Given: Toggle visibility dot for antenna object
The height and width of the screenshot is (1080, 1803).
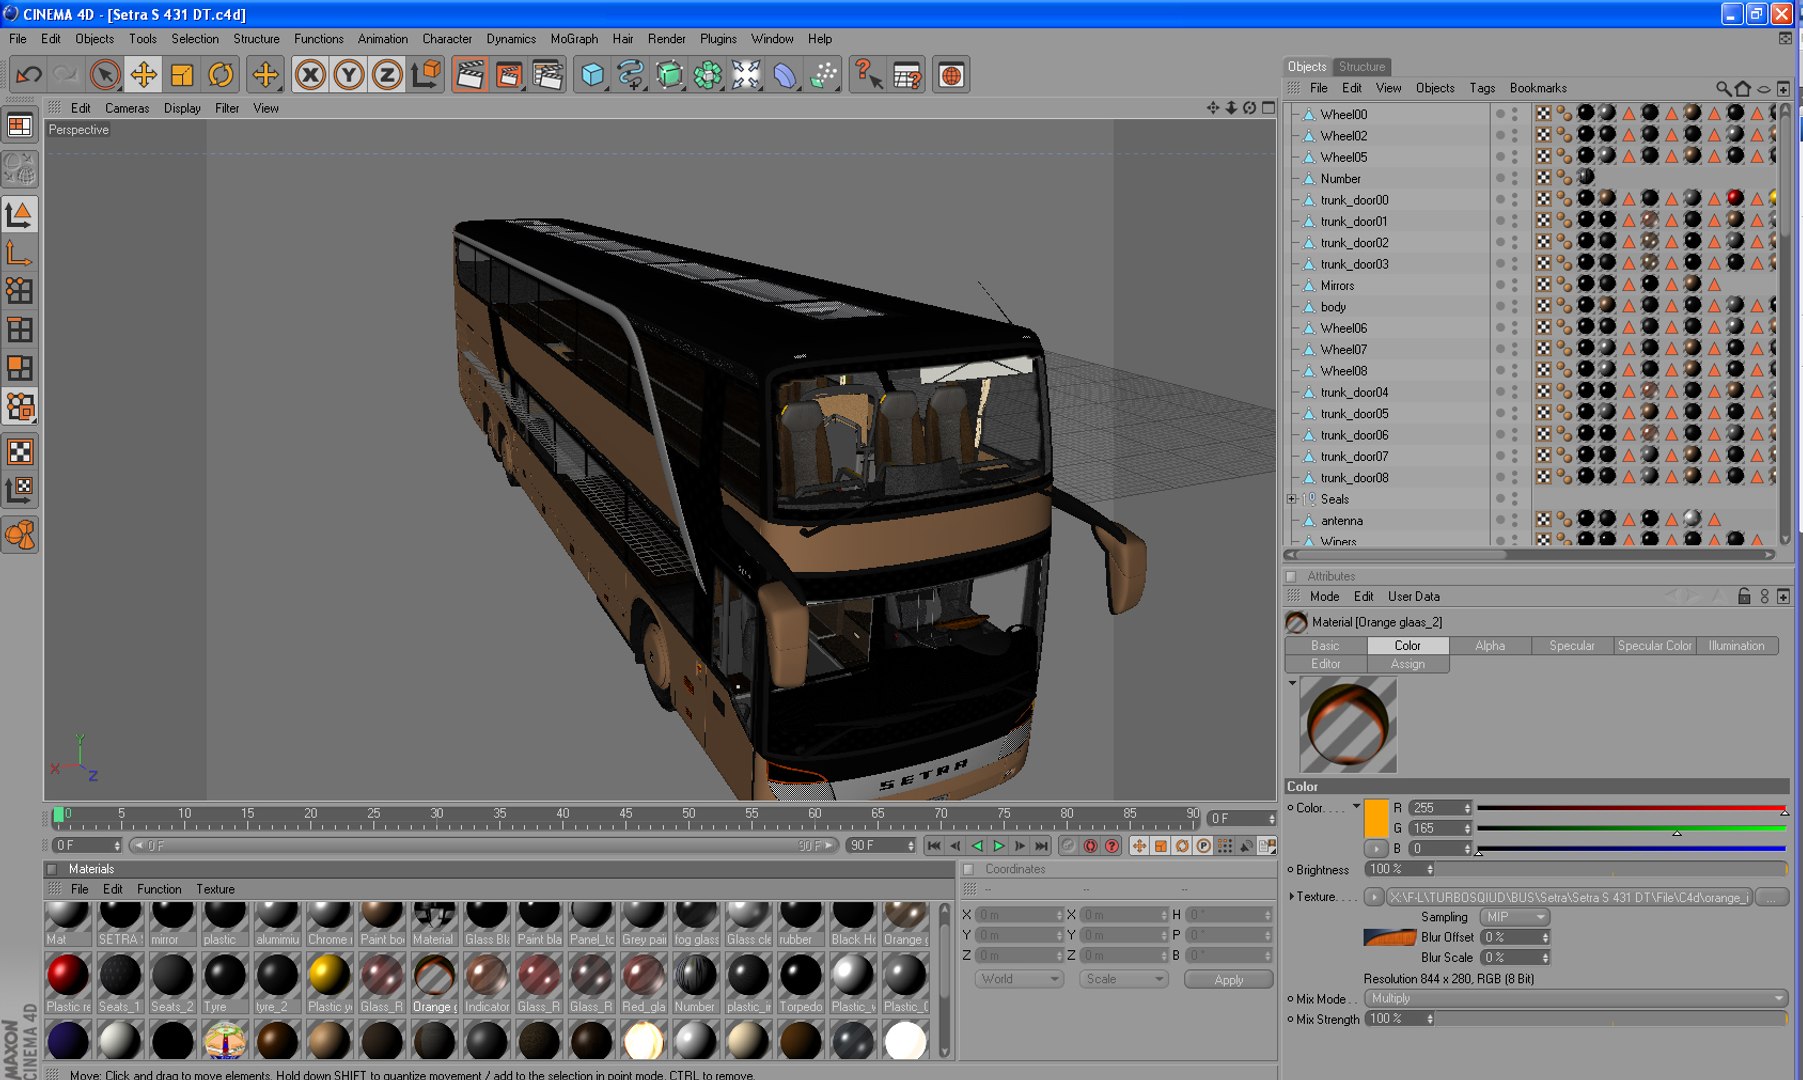Looking at the screenshot, I should pos(1500,520).
